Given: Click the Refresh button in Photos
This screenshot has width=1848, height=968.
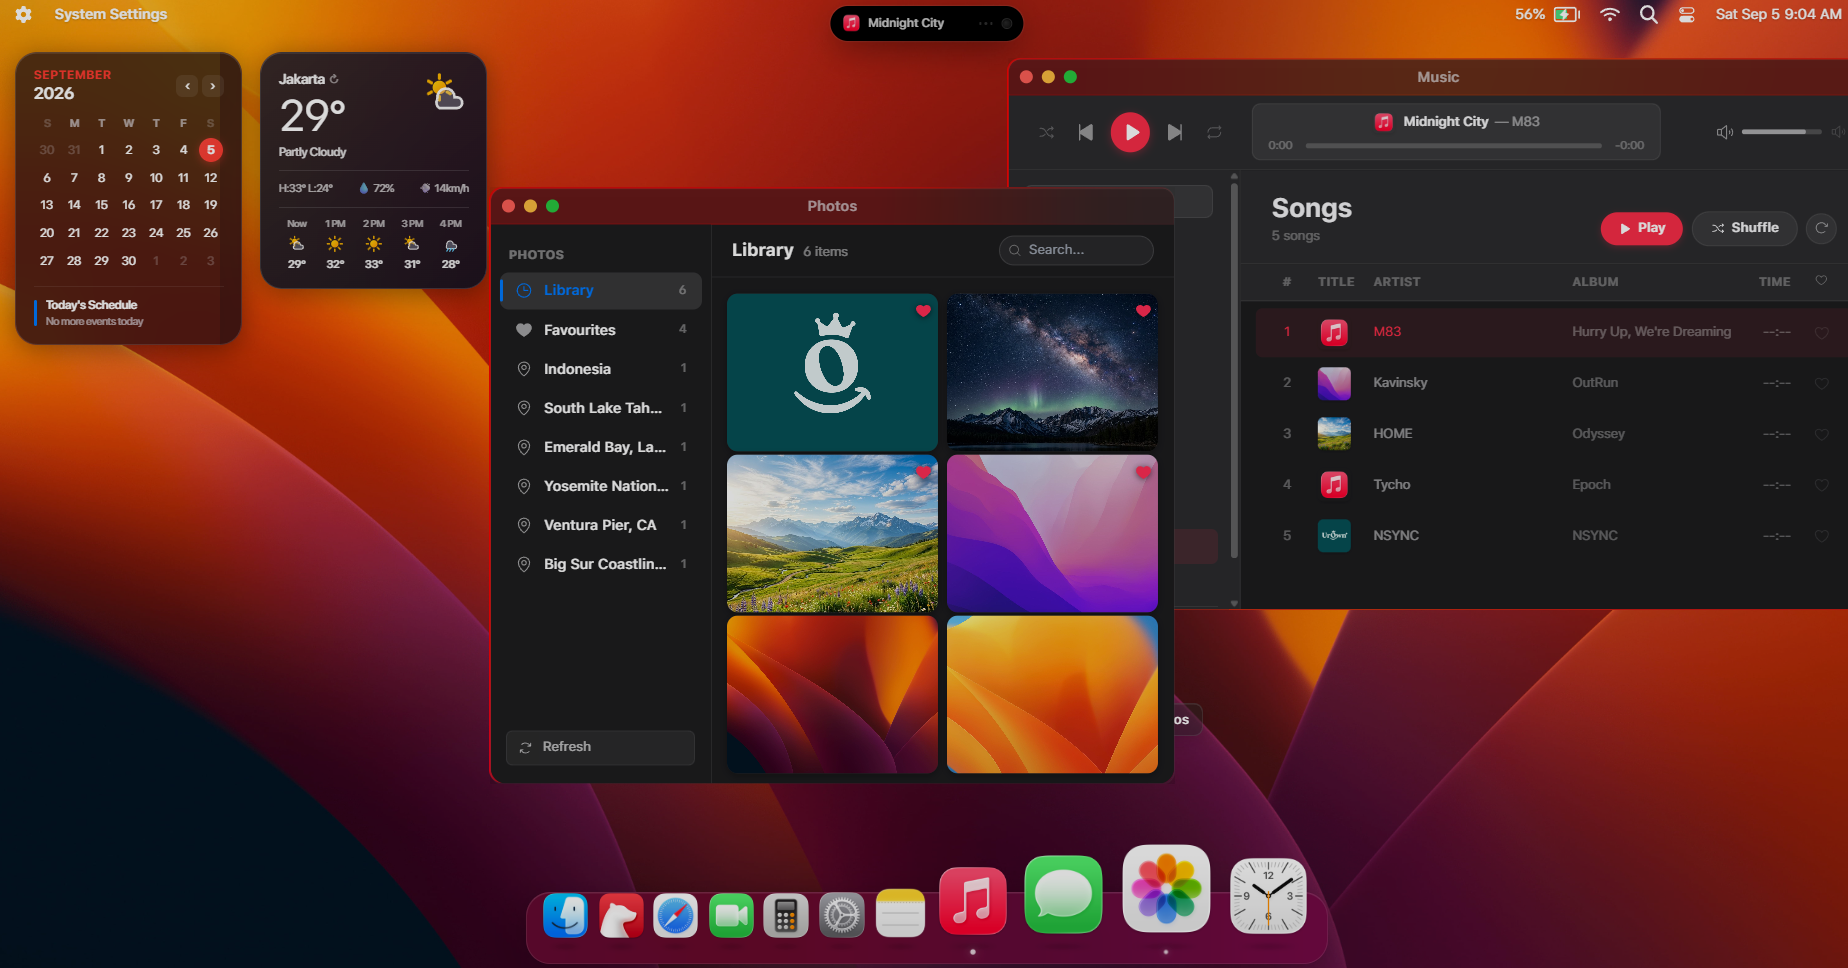Looking at the screenshot, I should coord(600,747).
